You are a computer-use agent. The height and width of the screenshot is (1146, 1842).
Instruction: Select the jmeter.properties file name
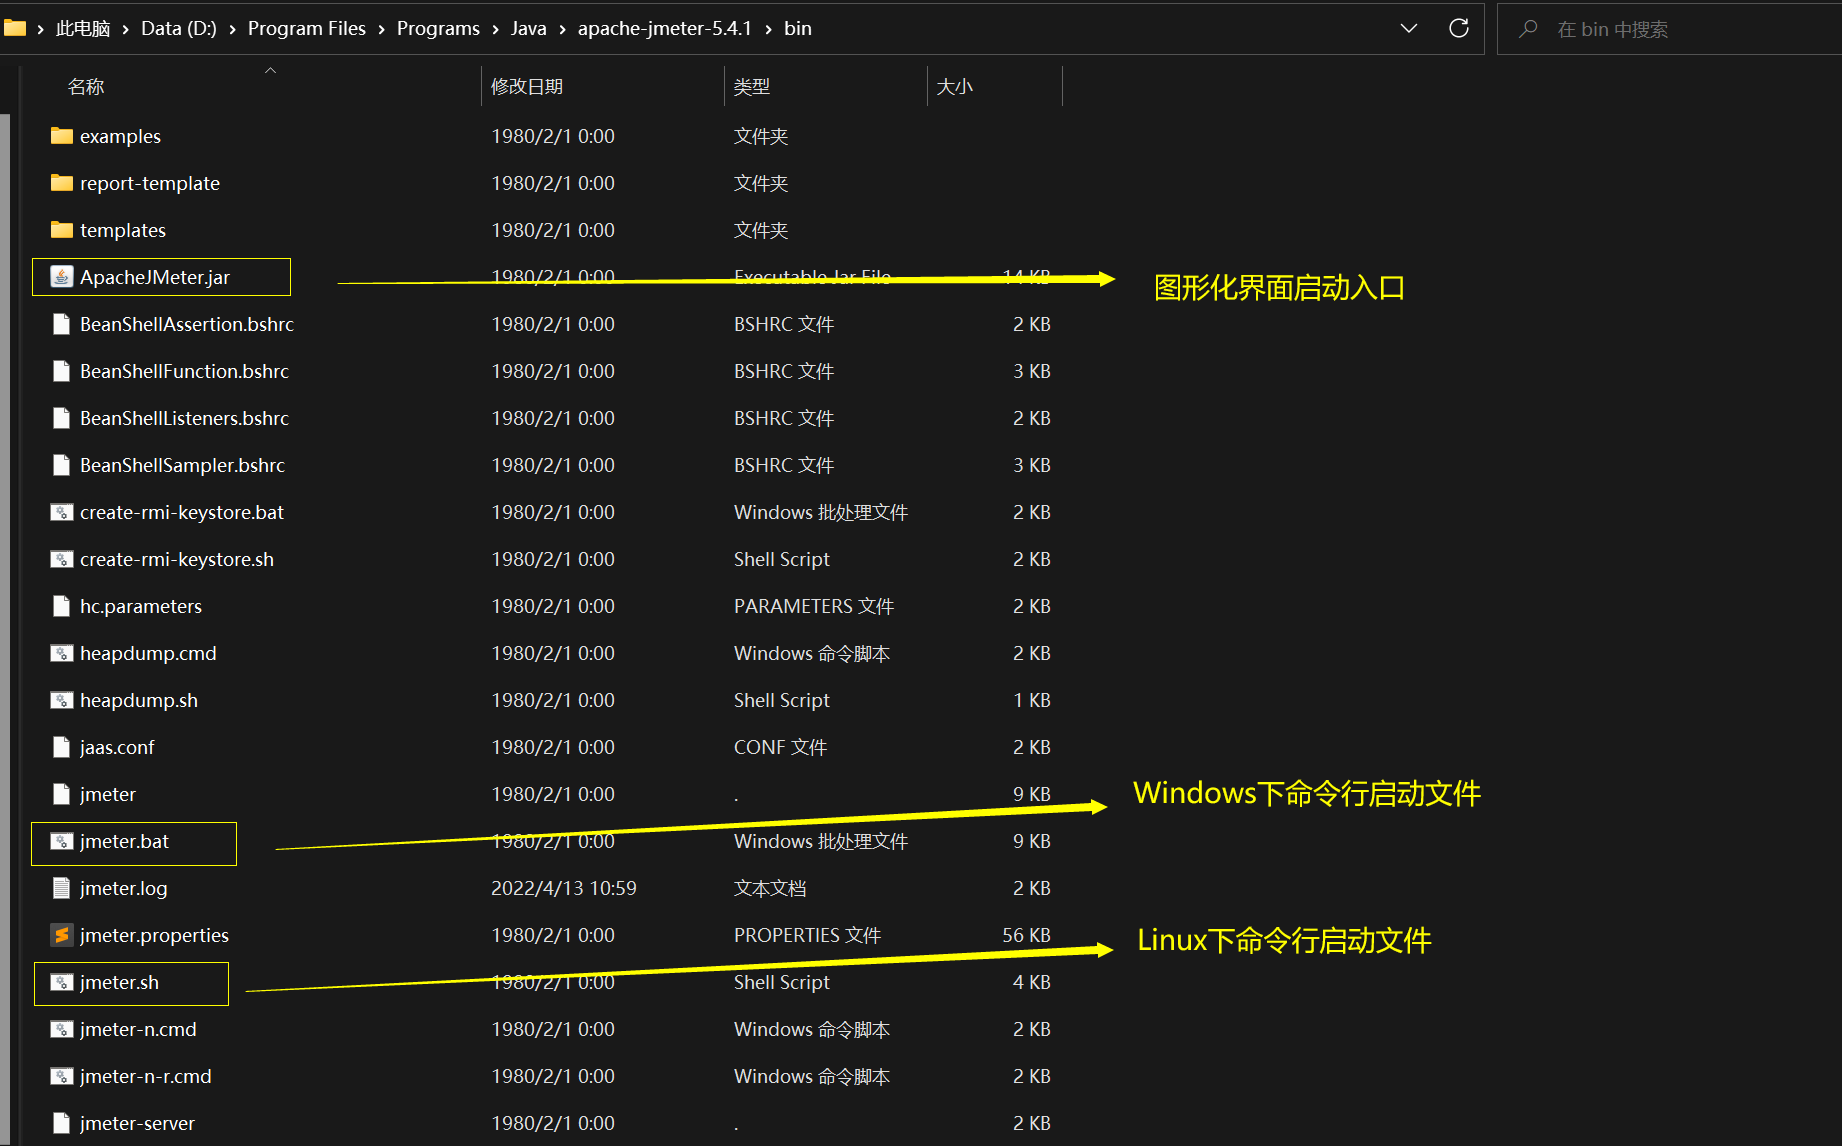154,935
